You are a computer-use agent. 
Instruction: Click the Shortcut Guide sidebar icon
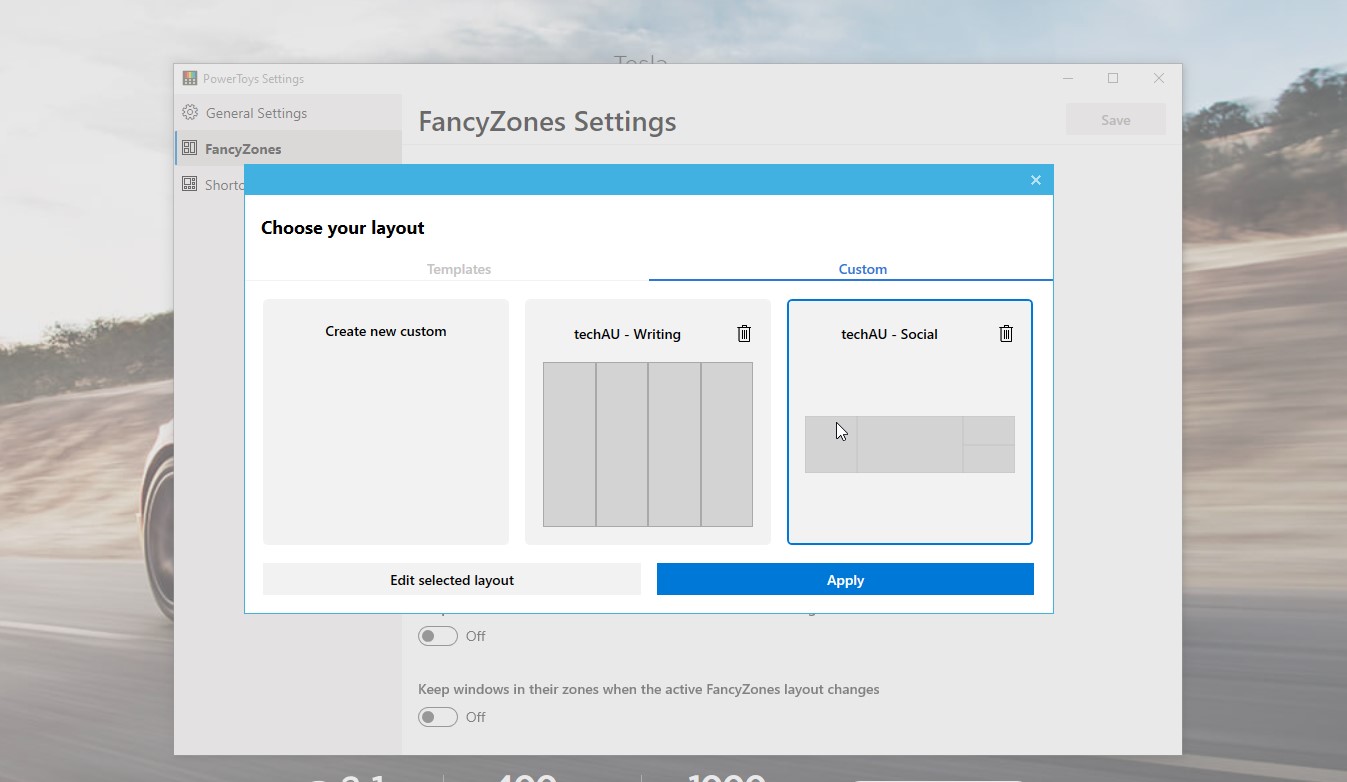pos(189,184)
